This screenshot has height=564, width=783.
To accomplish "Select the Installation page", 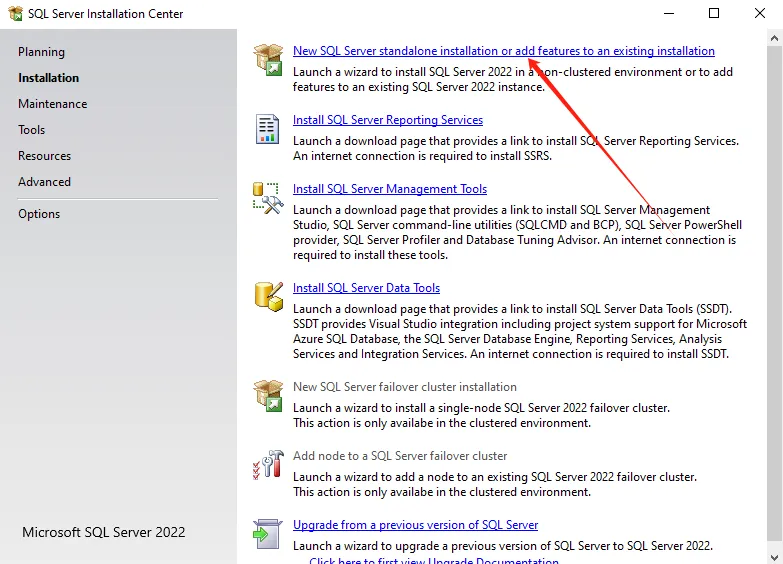I will coord(48,78).
